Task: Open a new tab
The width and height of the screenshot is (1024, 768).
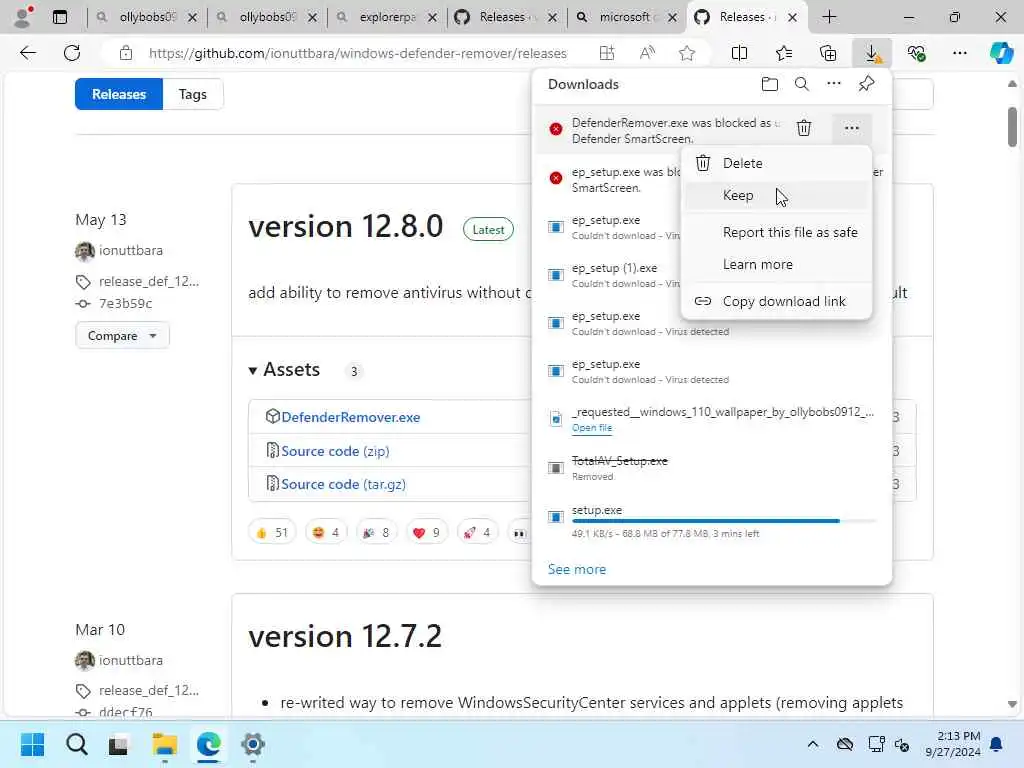Action: coord(829,17)
